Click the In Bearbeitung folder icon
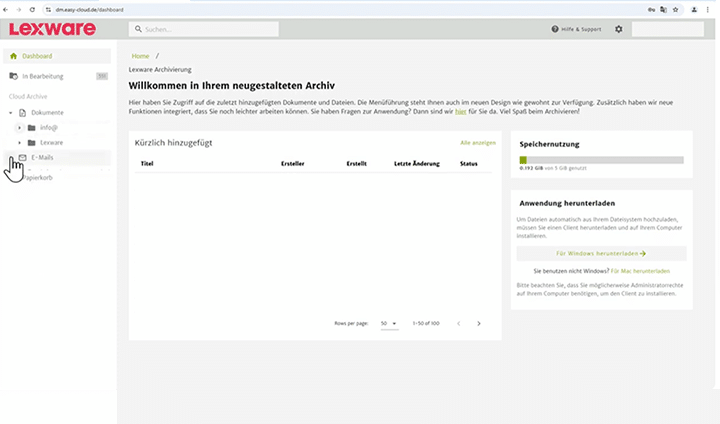 (x=13, y=76)
